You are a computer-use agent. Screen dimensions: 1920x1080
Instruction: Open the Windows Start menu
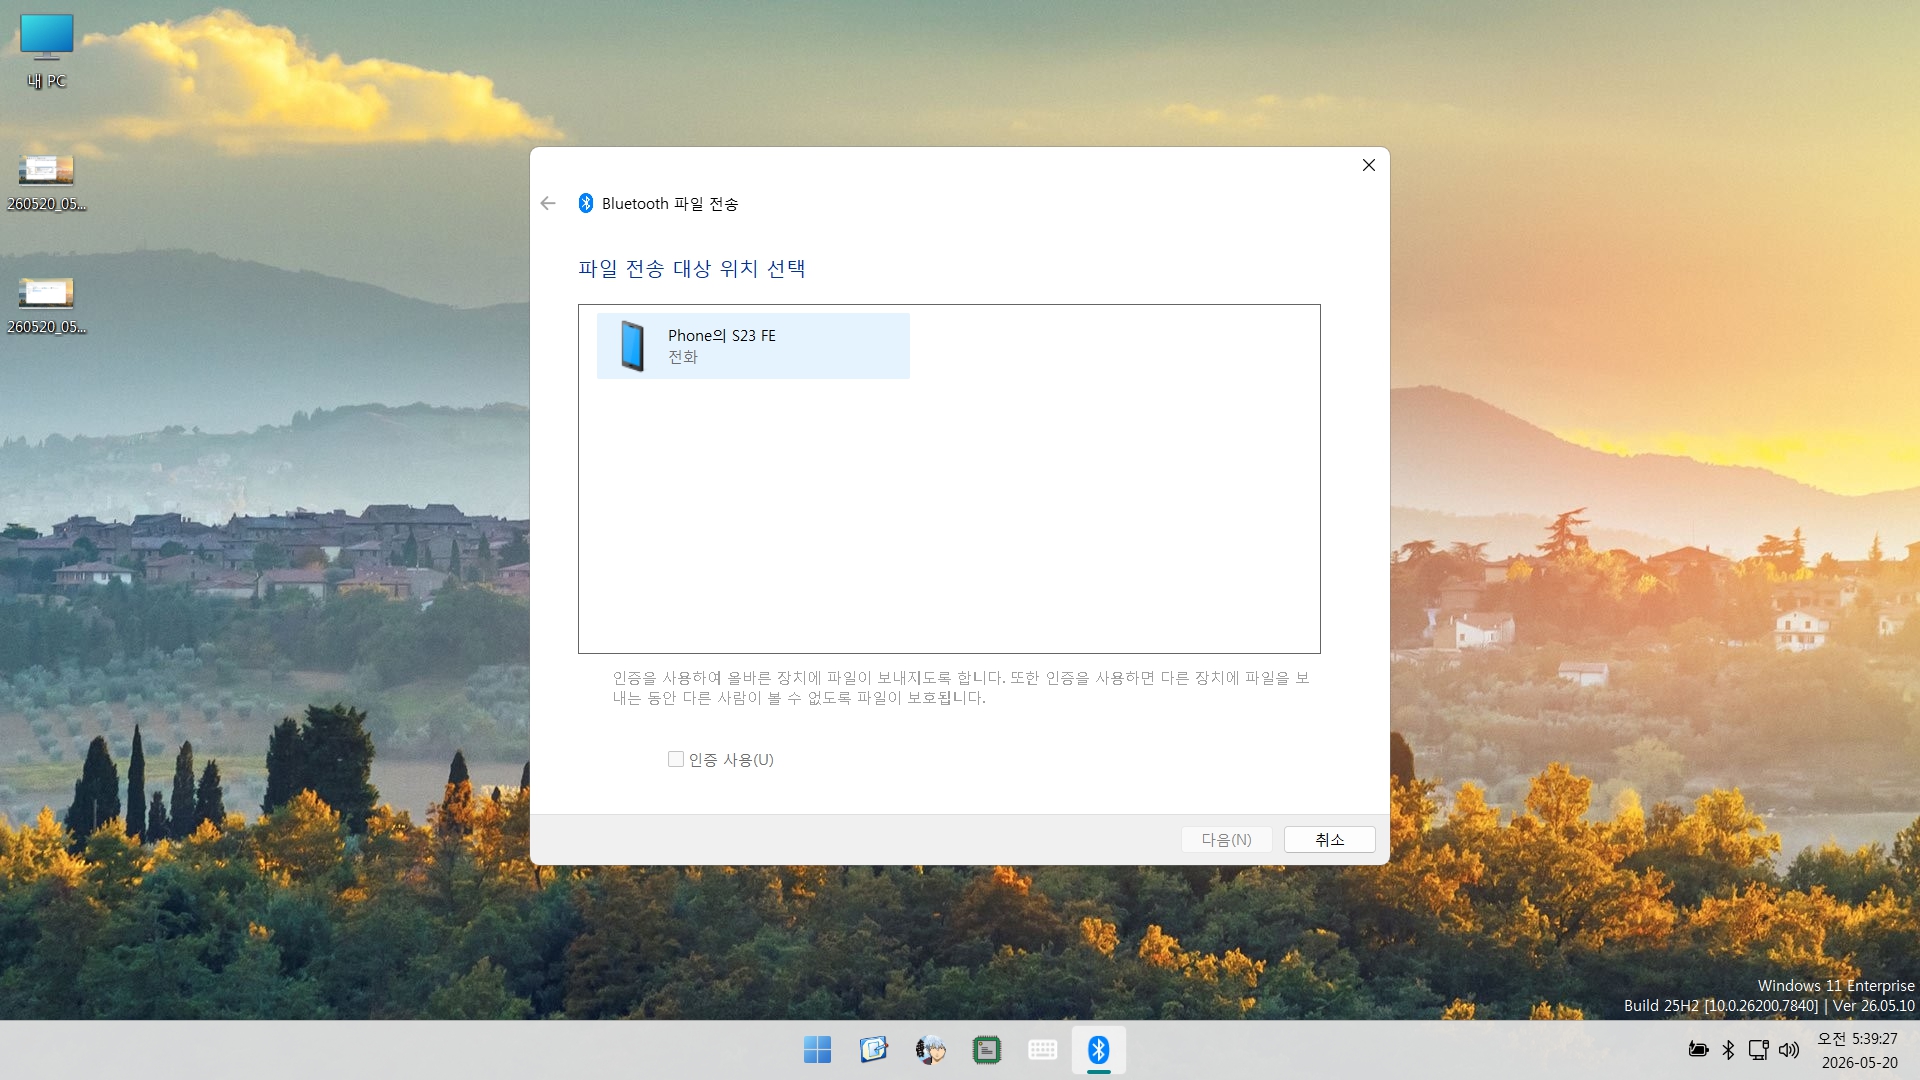click(817, 1050)
